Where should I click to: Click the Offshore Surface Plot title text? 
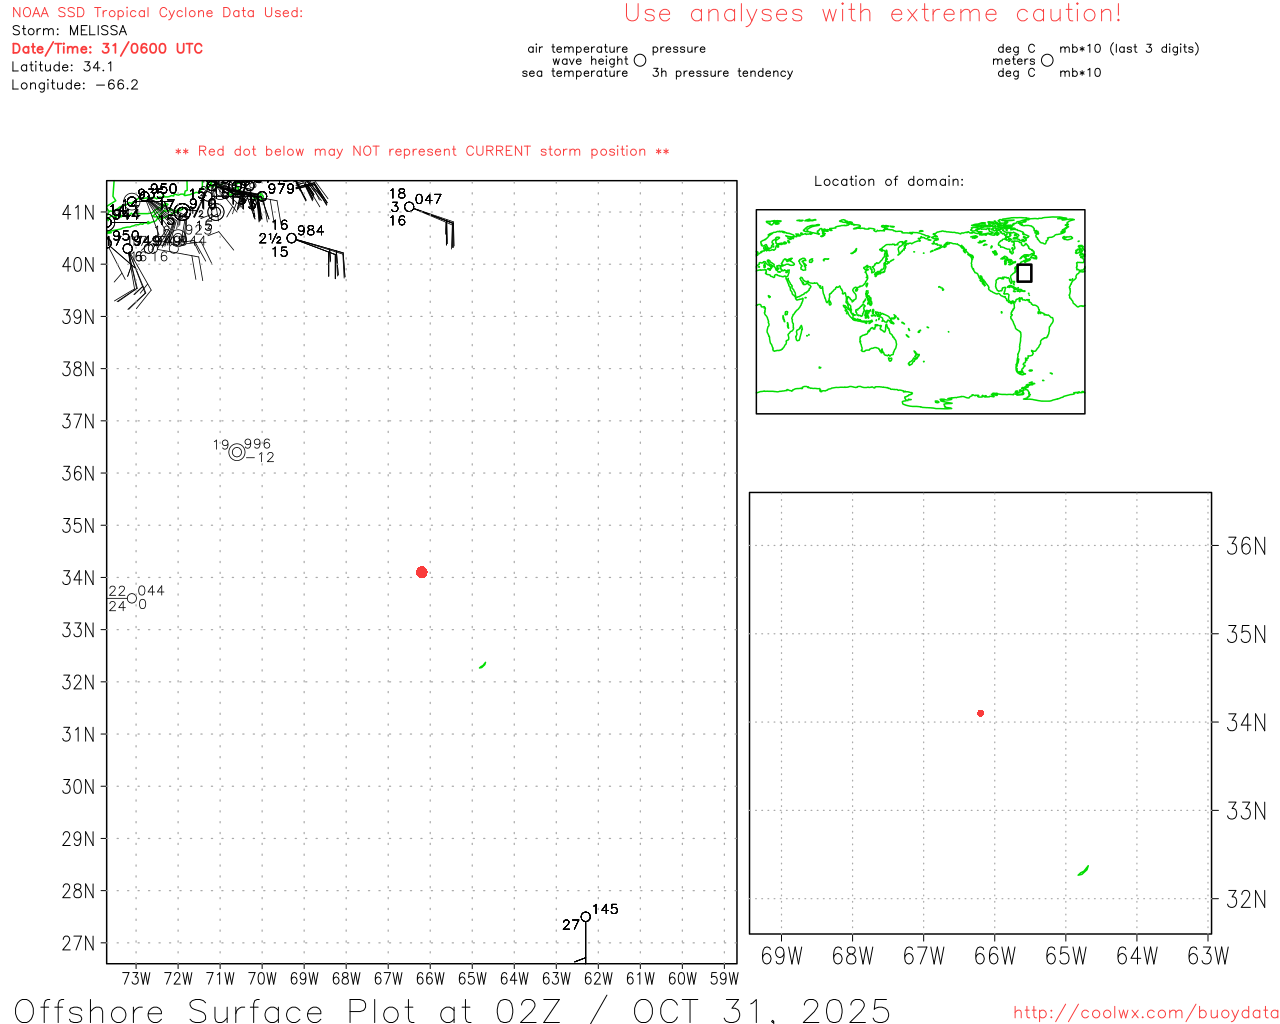point(452,1010)
